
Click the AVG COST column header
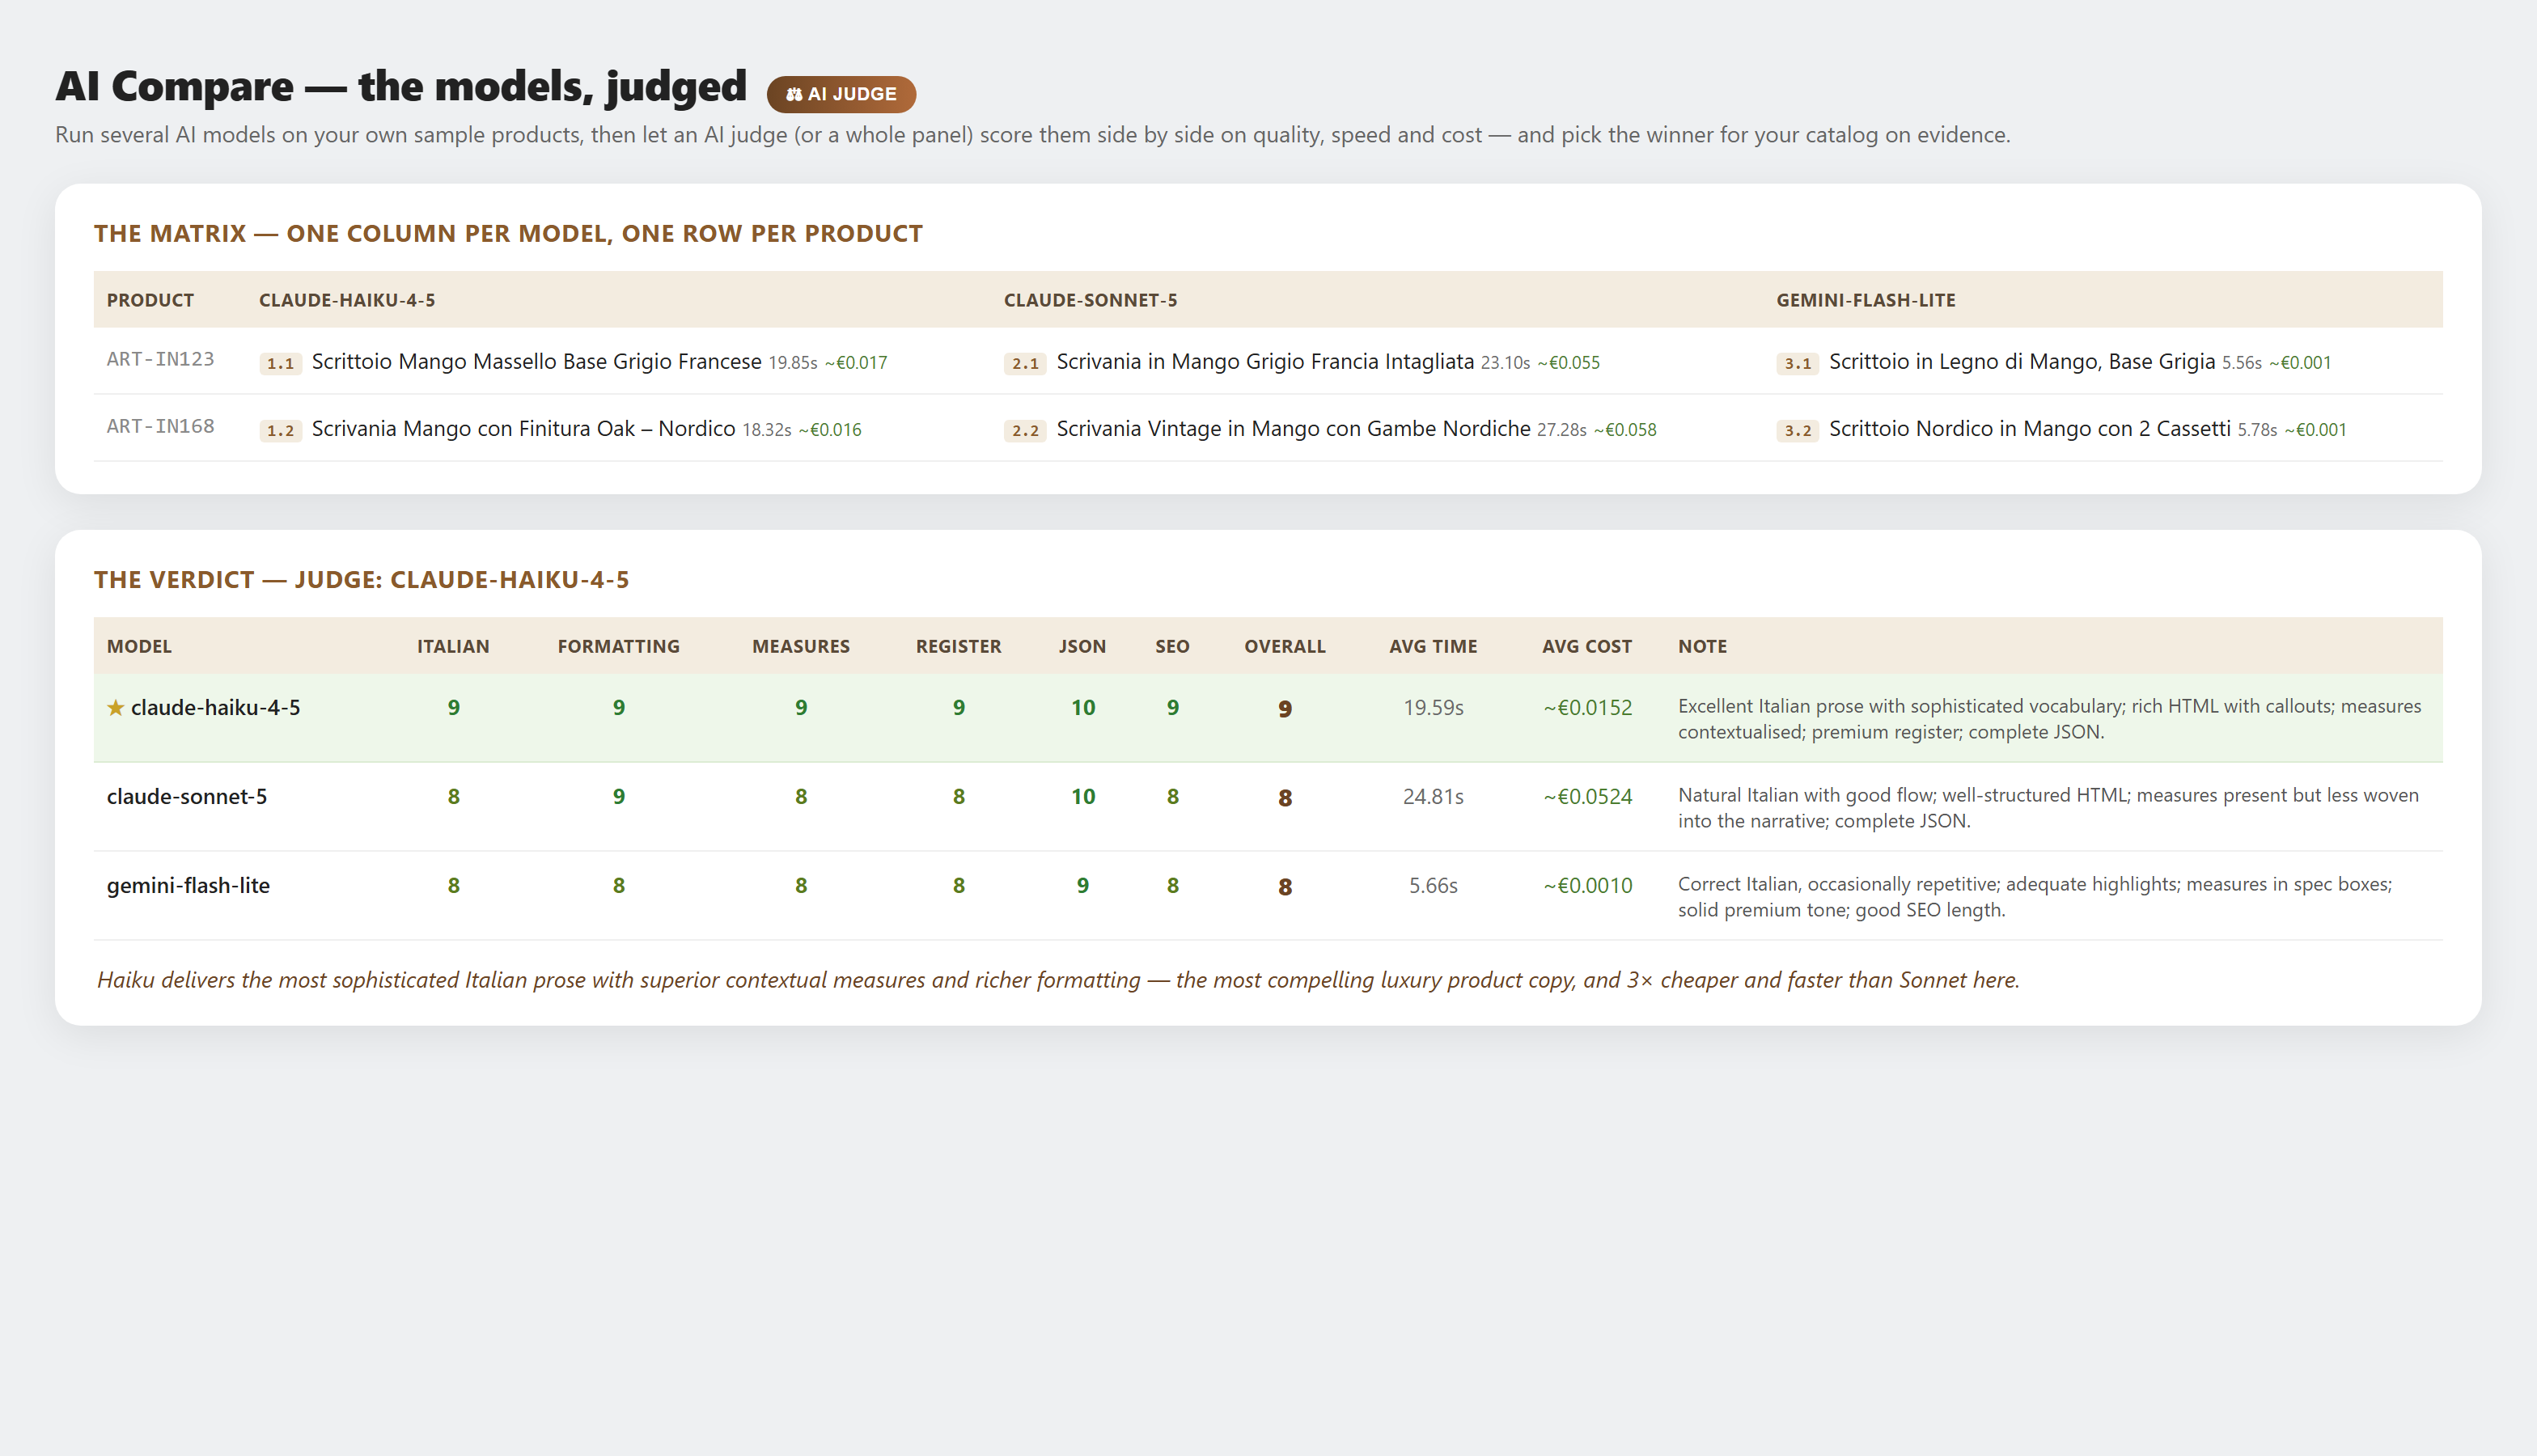[x=1587, y=646]
